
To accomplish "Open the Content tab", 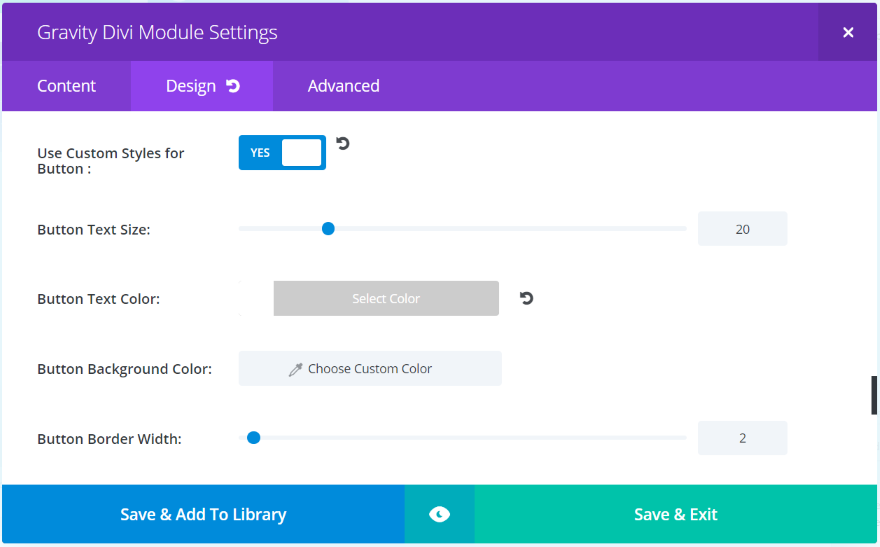I will (66, 86).
